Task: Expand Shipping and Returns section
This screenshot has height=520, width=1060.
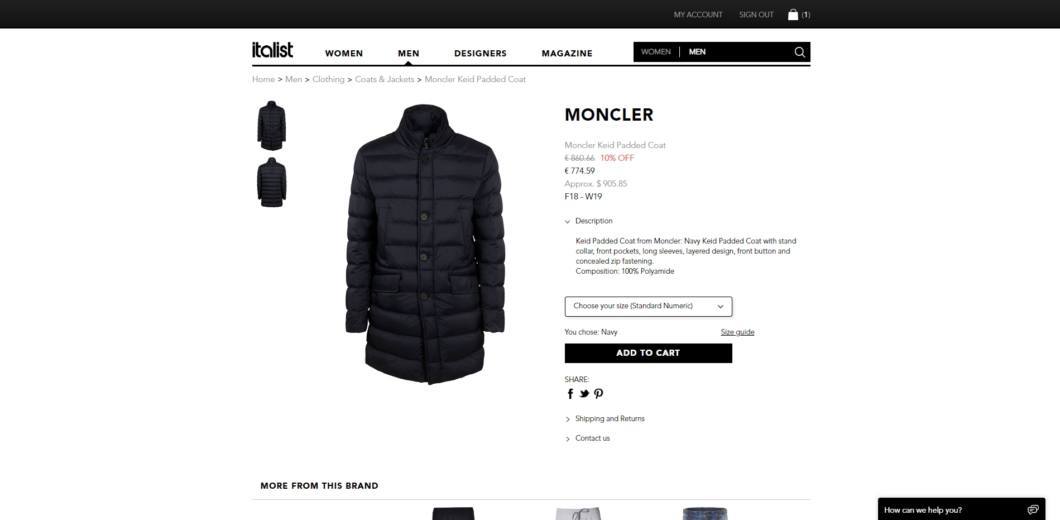Action: (x=604, y=419)
